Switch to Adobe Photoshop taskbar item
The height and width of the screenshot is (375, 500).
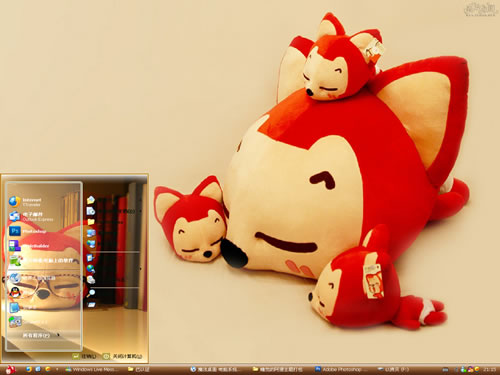341,369
